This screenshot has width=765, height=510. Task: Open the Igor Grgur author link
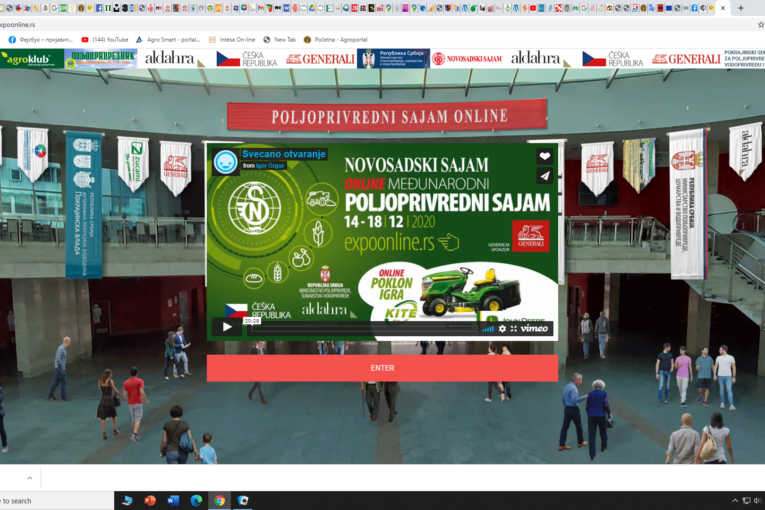270,165
